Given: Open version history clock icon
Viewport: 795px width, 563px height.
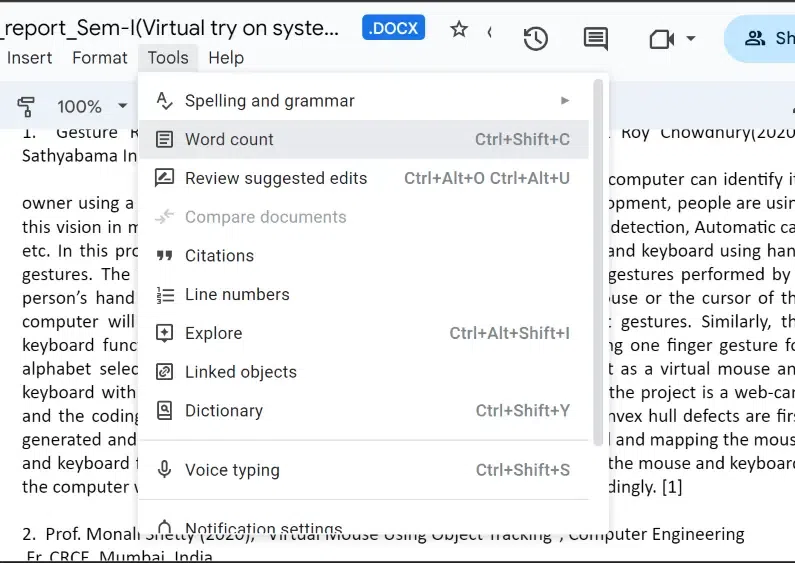Looking at the screenshot, I should 536,39.
